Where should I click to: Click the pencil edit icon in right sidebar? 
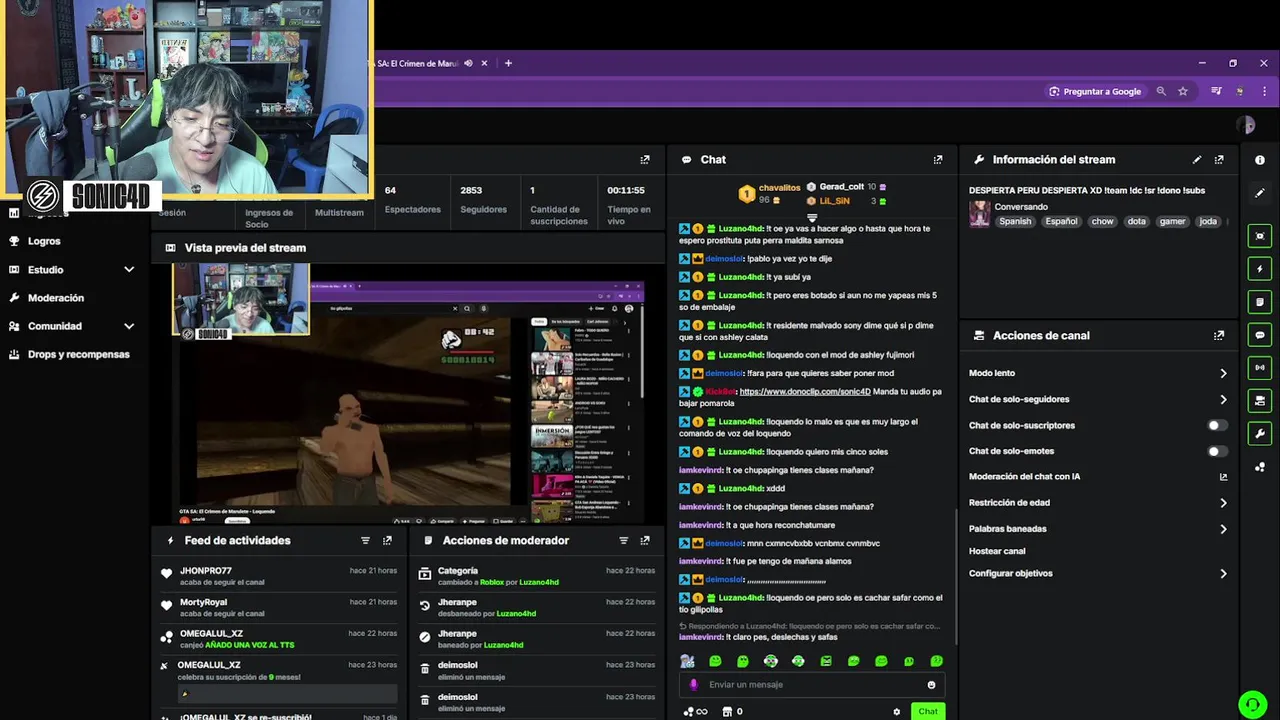pyautogui.click(x=1260, y=193)
